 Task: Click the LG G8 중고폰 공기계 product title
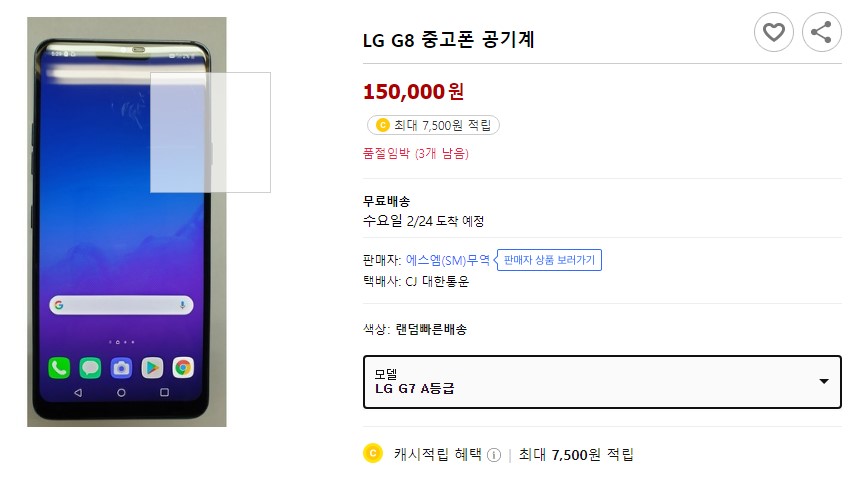[449, 41]
